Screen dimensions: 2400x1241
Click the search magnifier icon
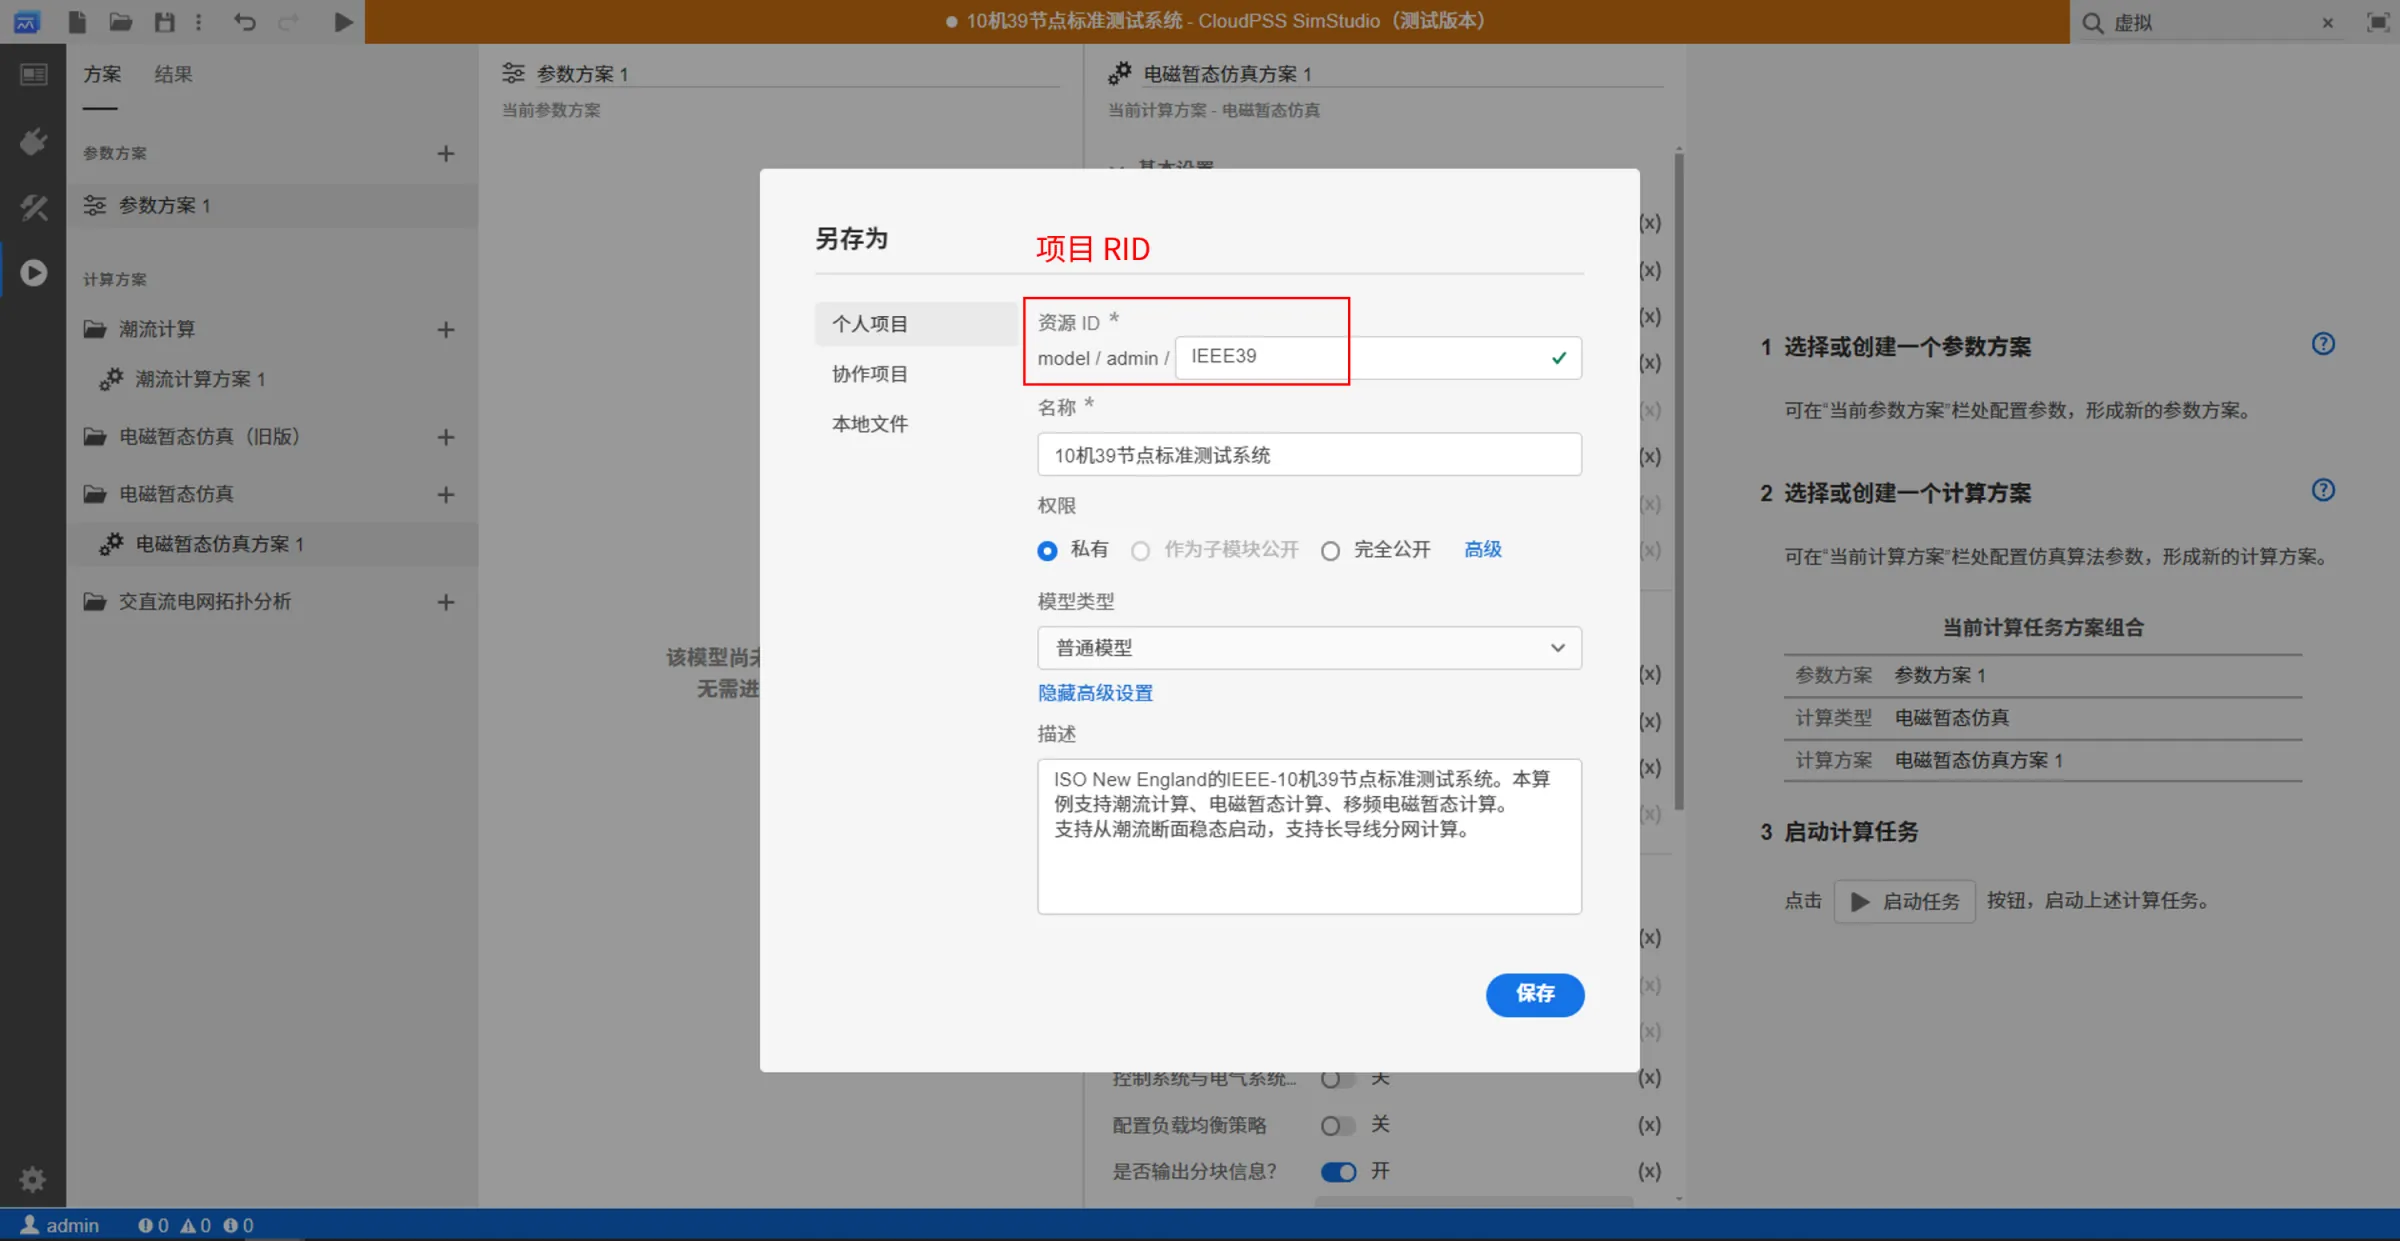point(2092,22)
